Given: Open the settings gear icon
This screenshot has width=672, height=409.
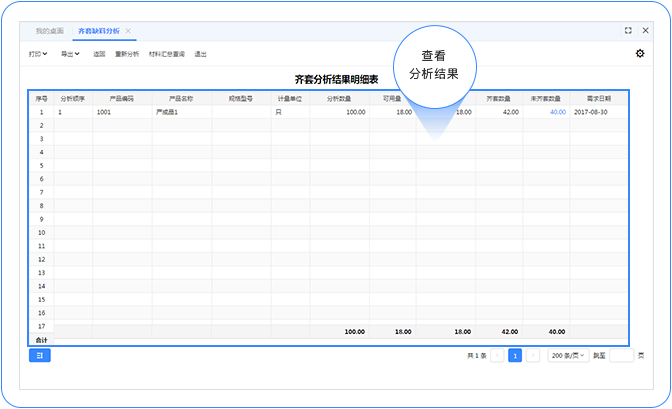Looking at the screenshot, I should [x=640, y=54].
